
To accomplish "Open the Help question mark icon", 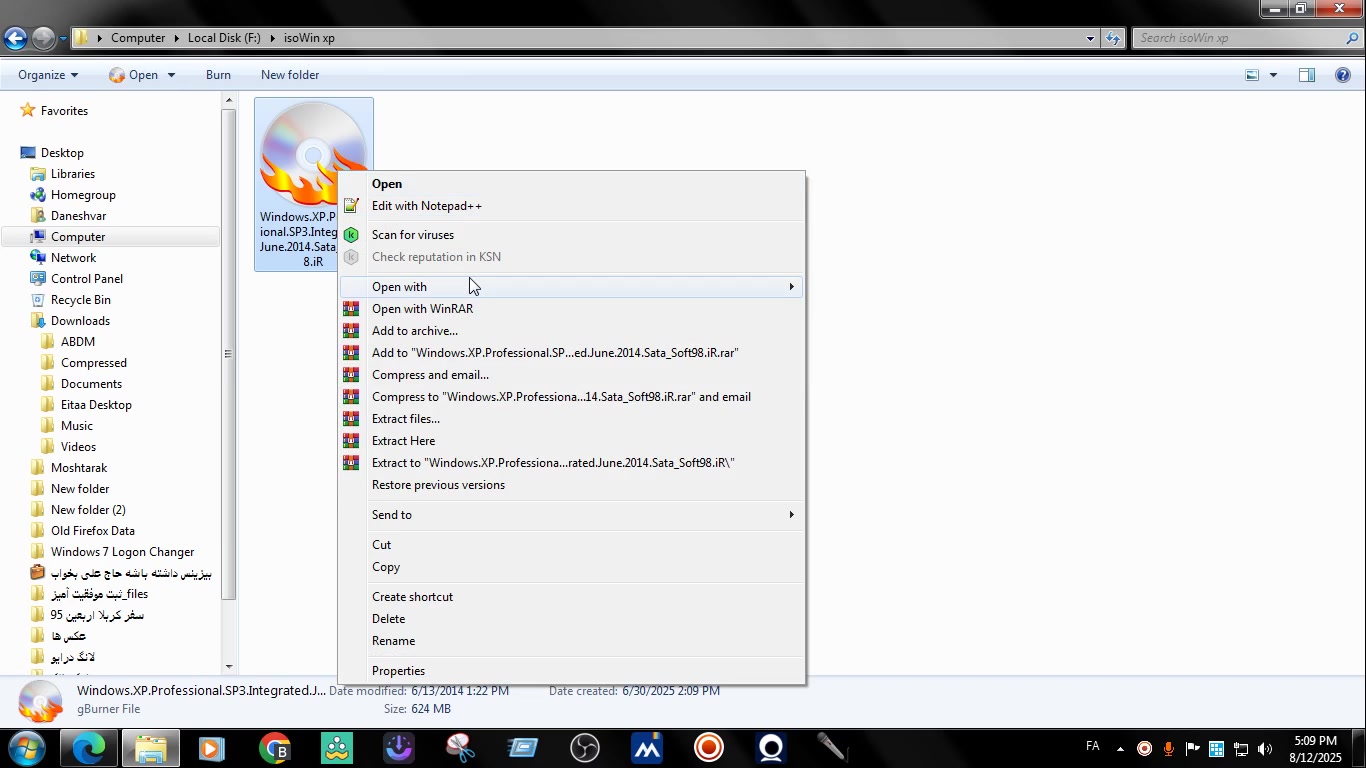I will (x=1343, y=75).
